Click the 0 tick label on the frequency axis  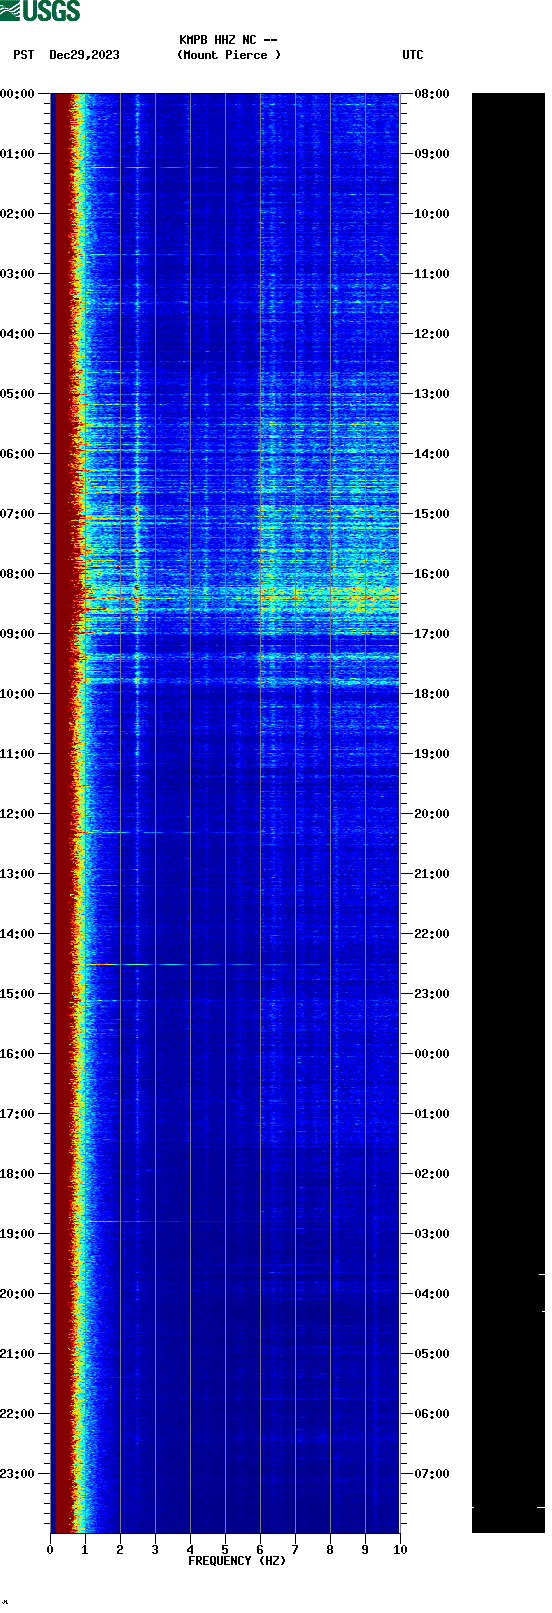tap(50, 1550)
